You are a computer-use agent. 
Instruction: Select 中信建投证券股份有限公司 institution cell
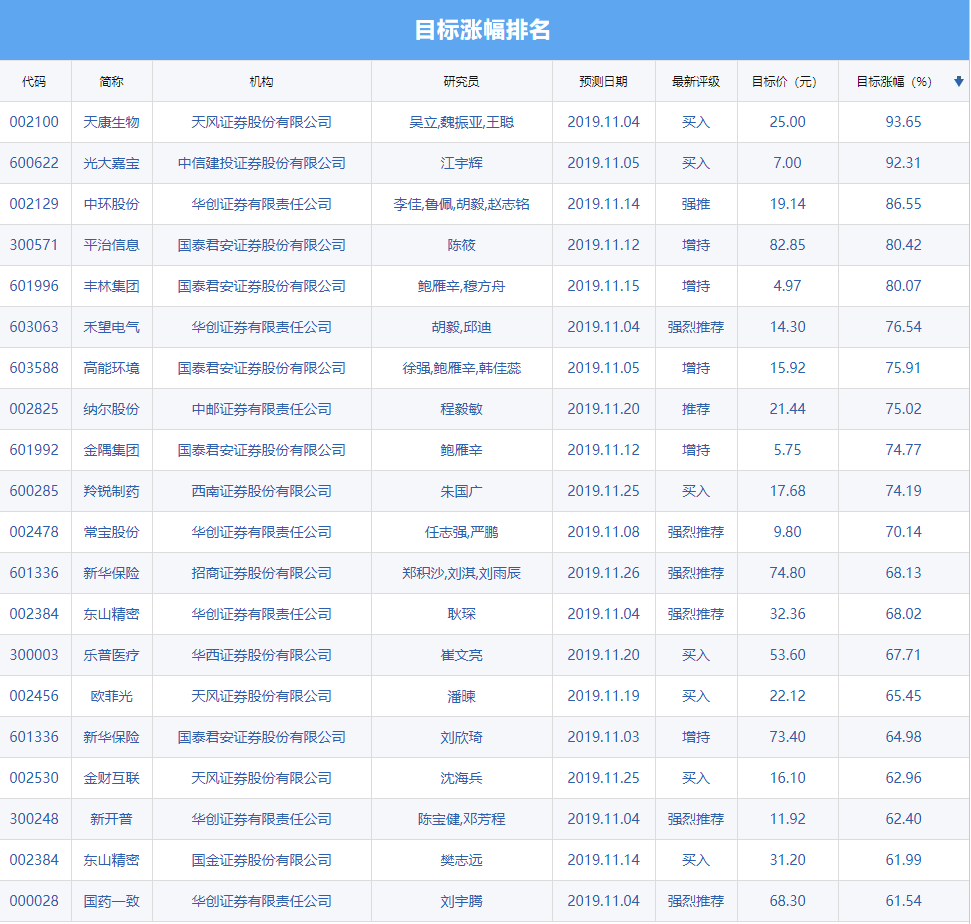[x=261, y=163]
